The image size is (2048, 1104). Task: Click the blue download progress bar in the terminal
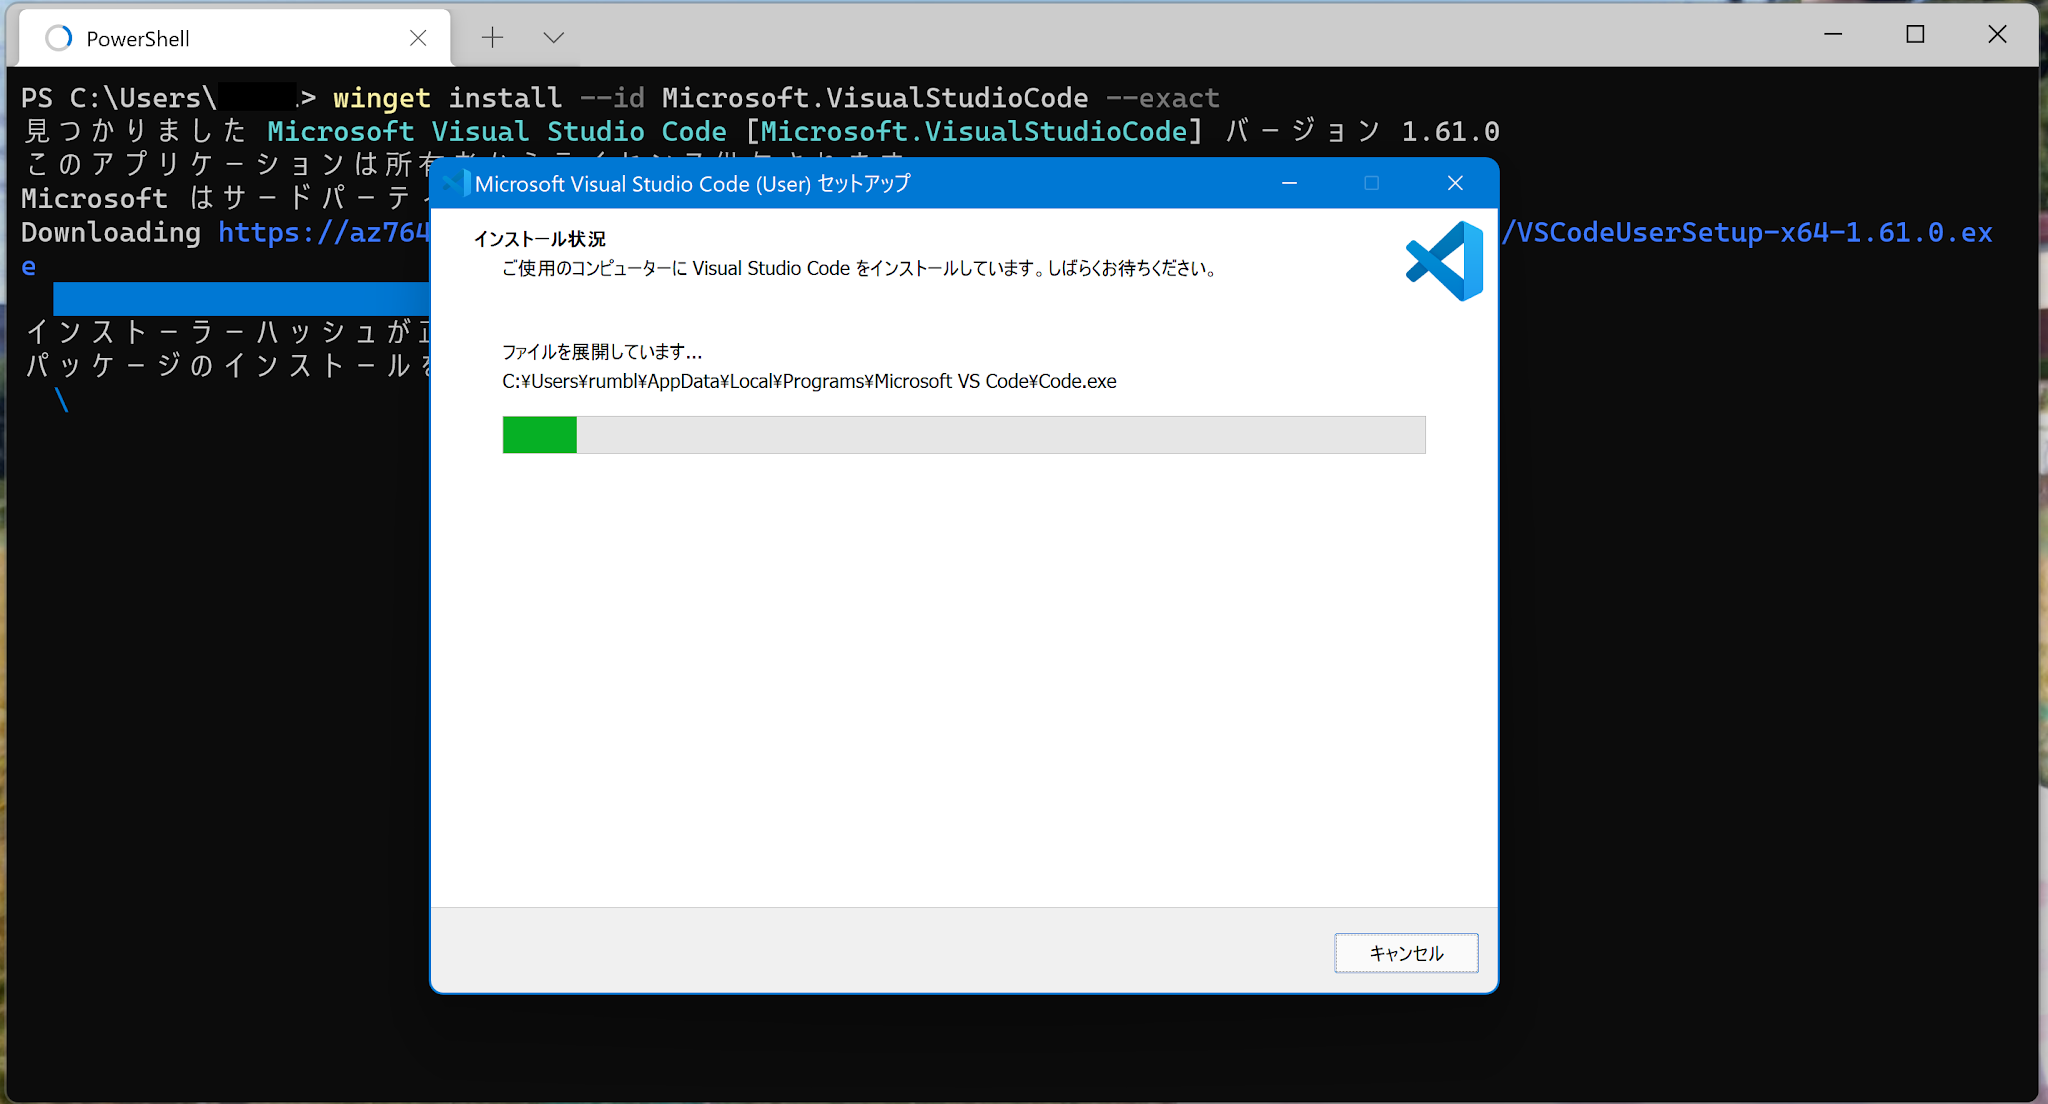[x=241, y=298]
